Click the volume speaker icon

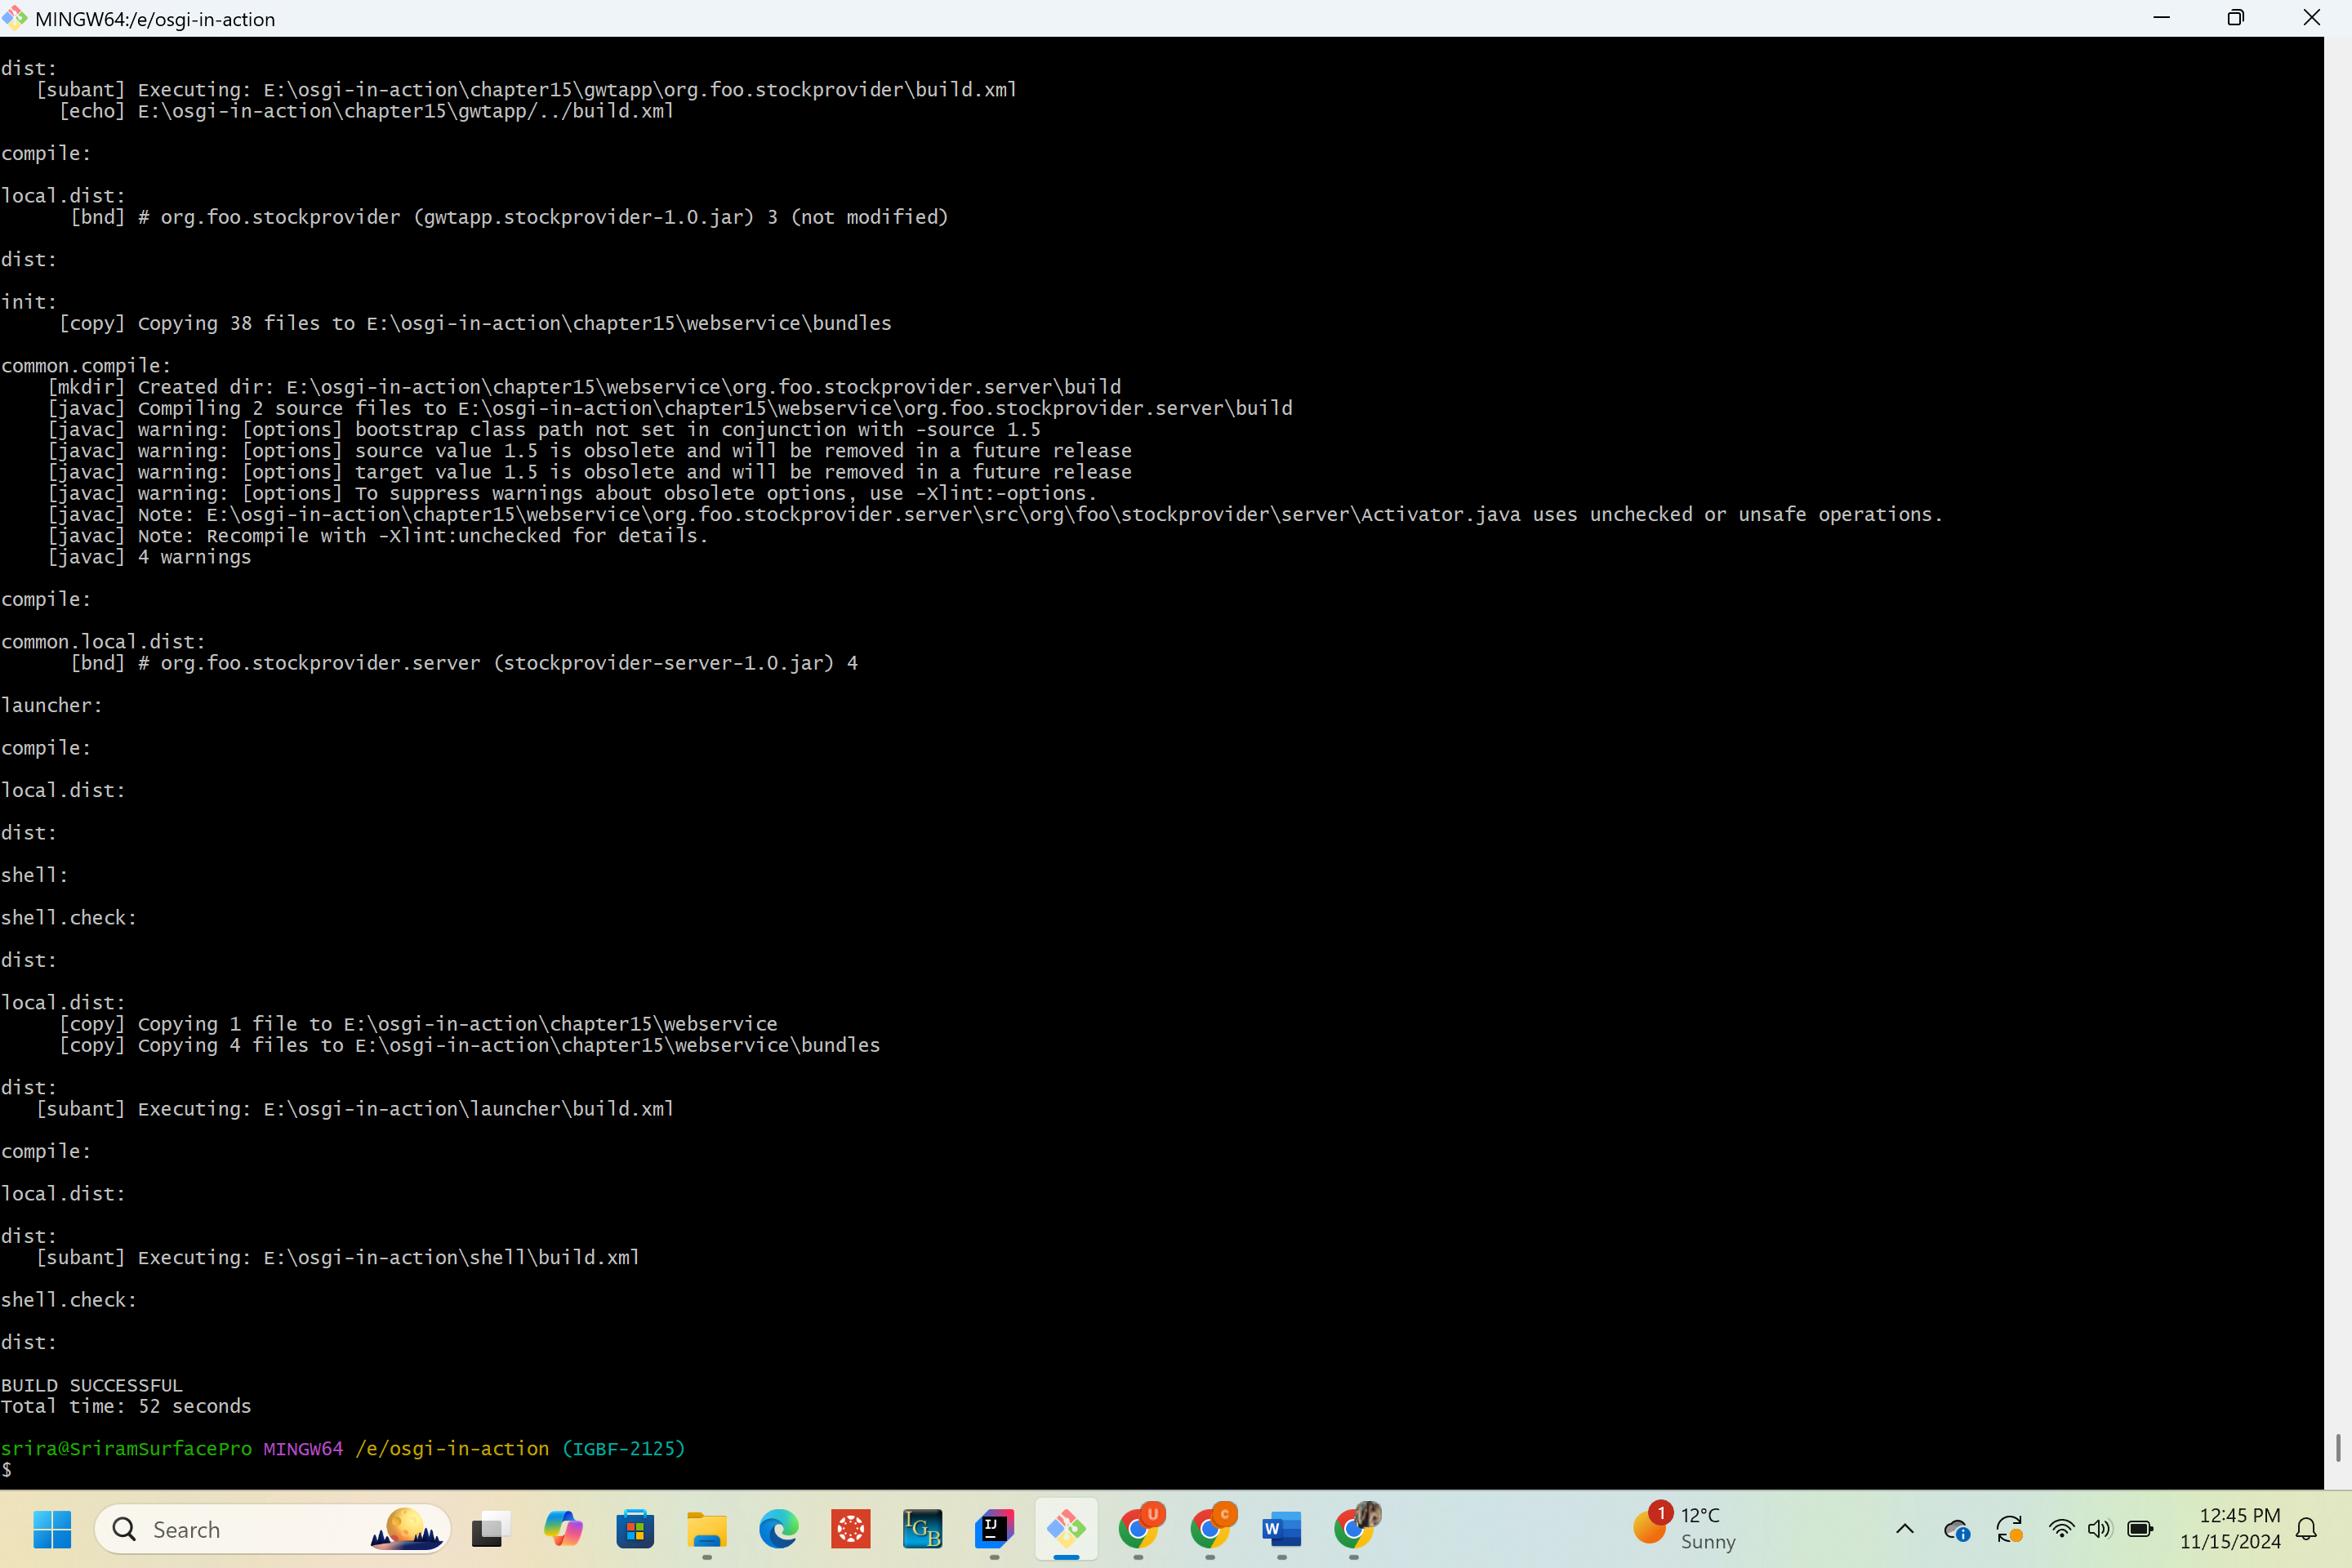2099,1529
